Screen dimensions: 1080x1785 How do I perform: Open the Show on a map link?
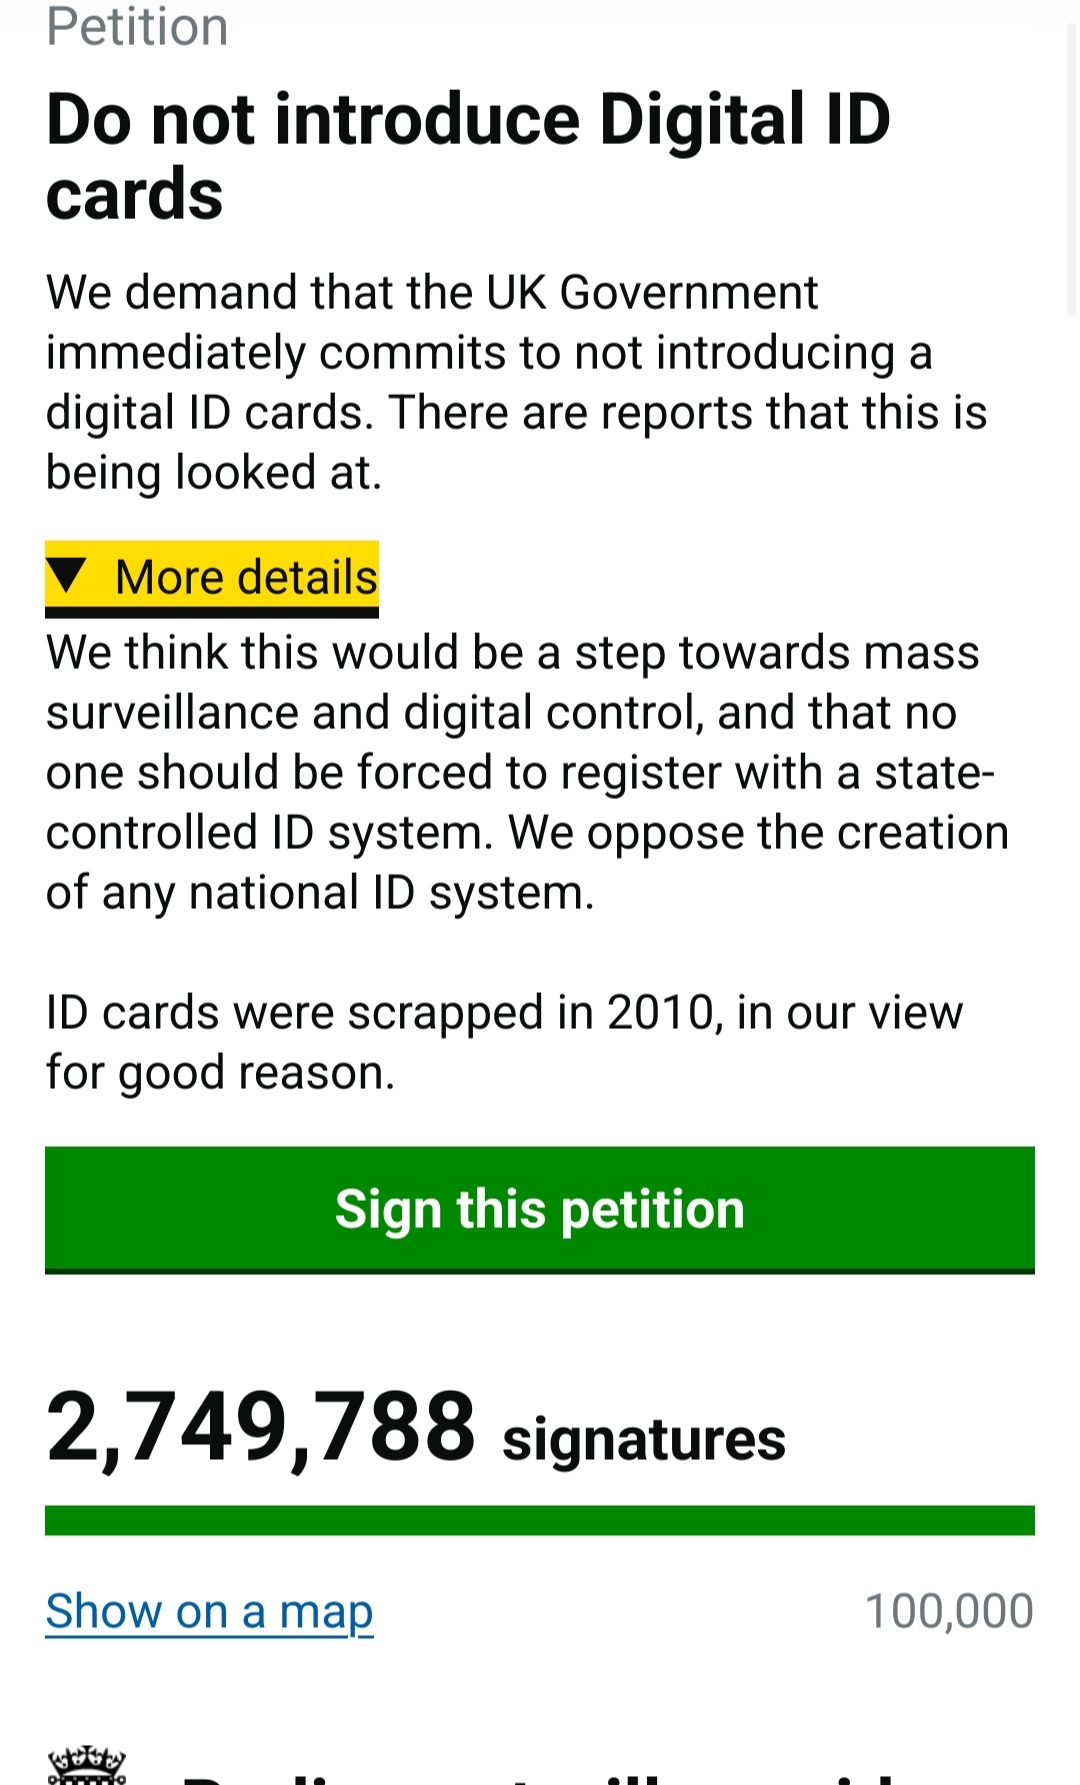tap(209, 1611)
